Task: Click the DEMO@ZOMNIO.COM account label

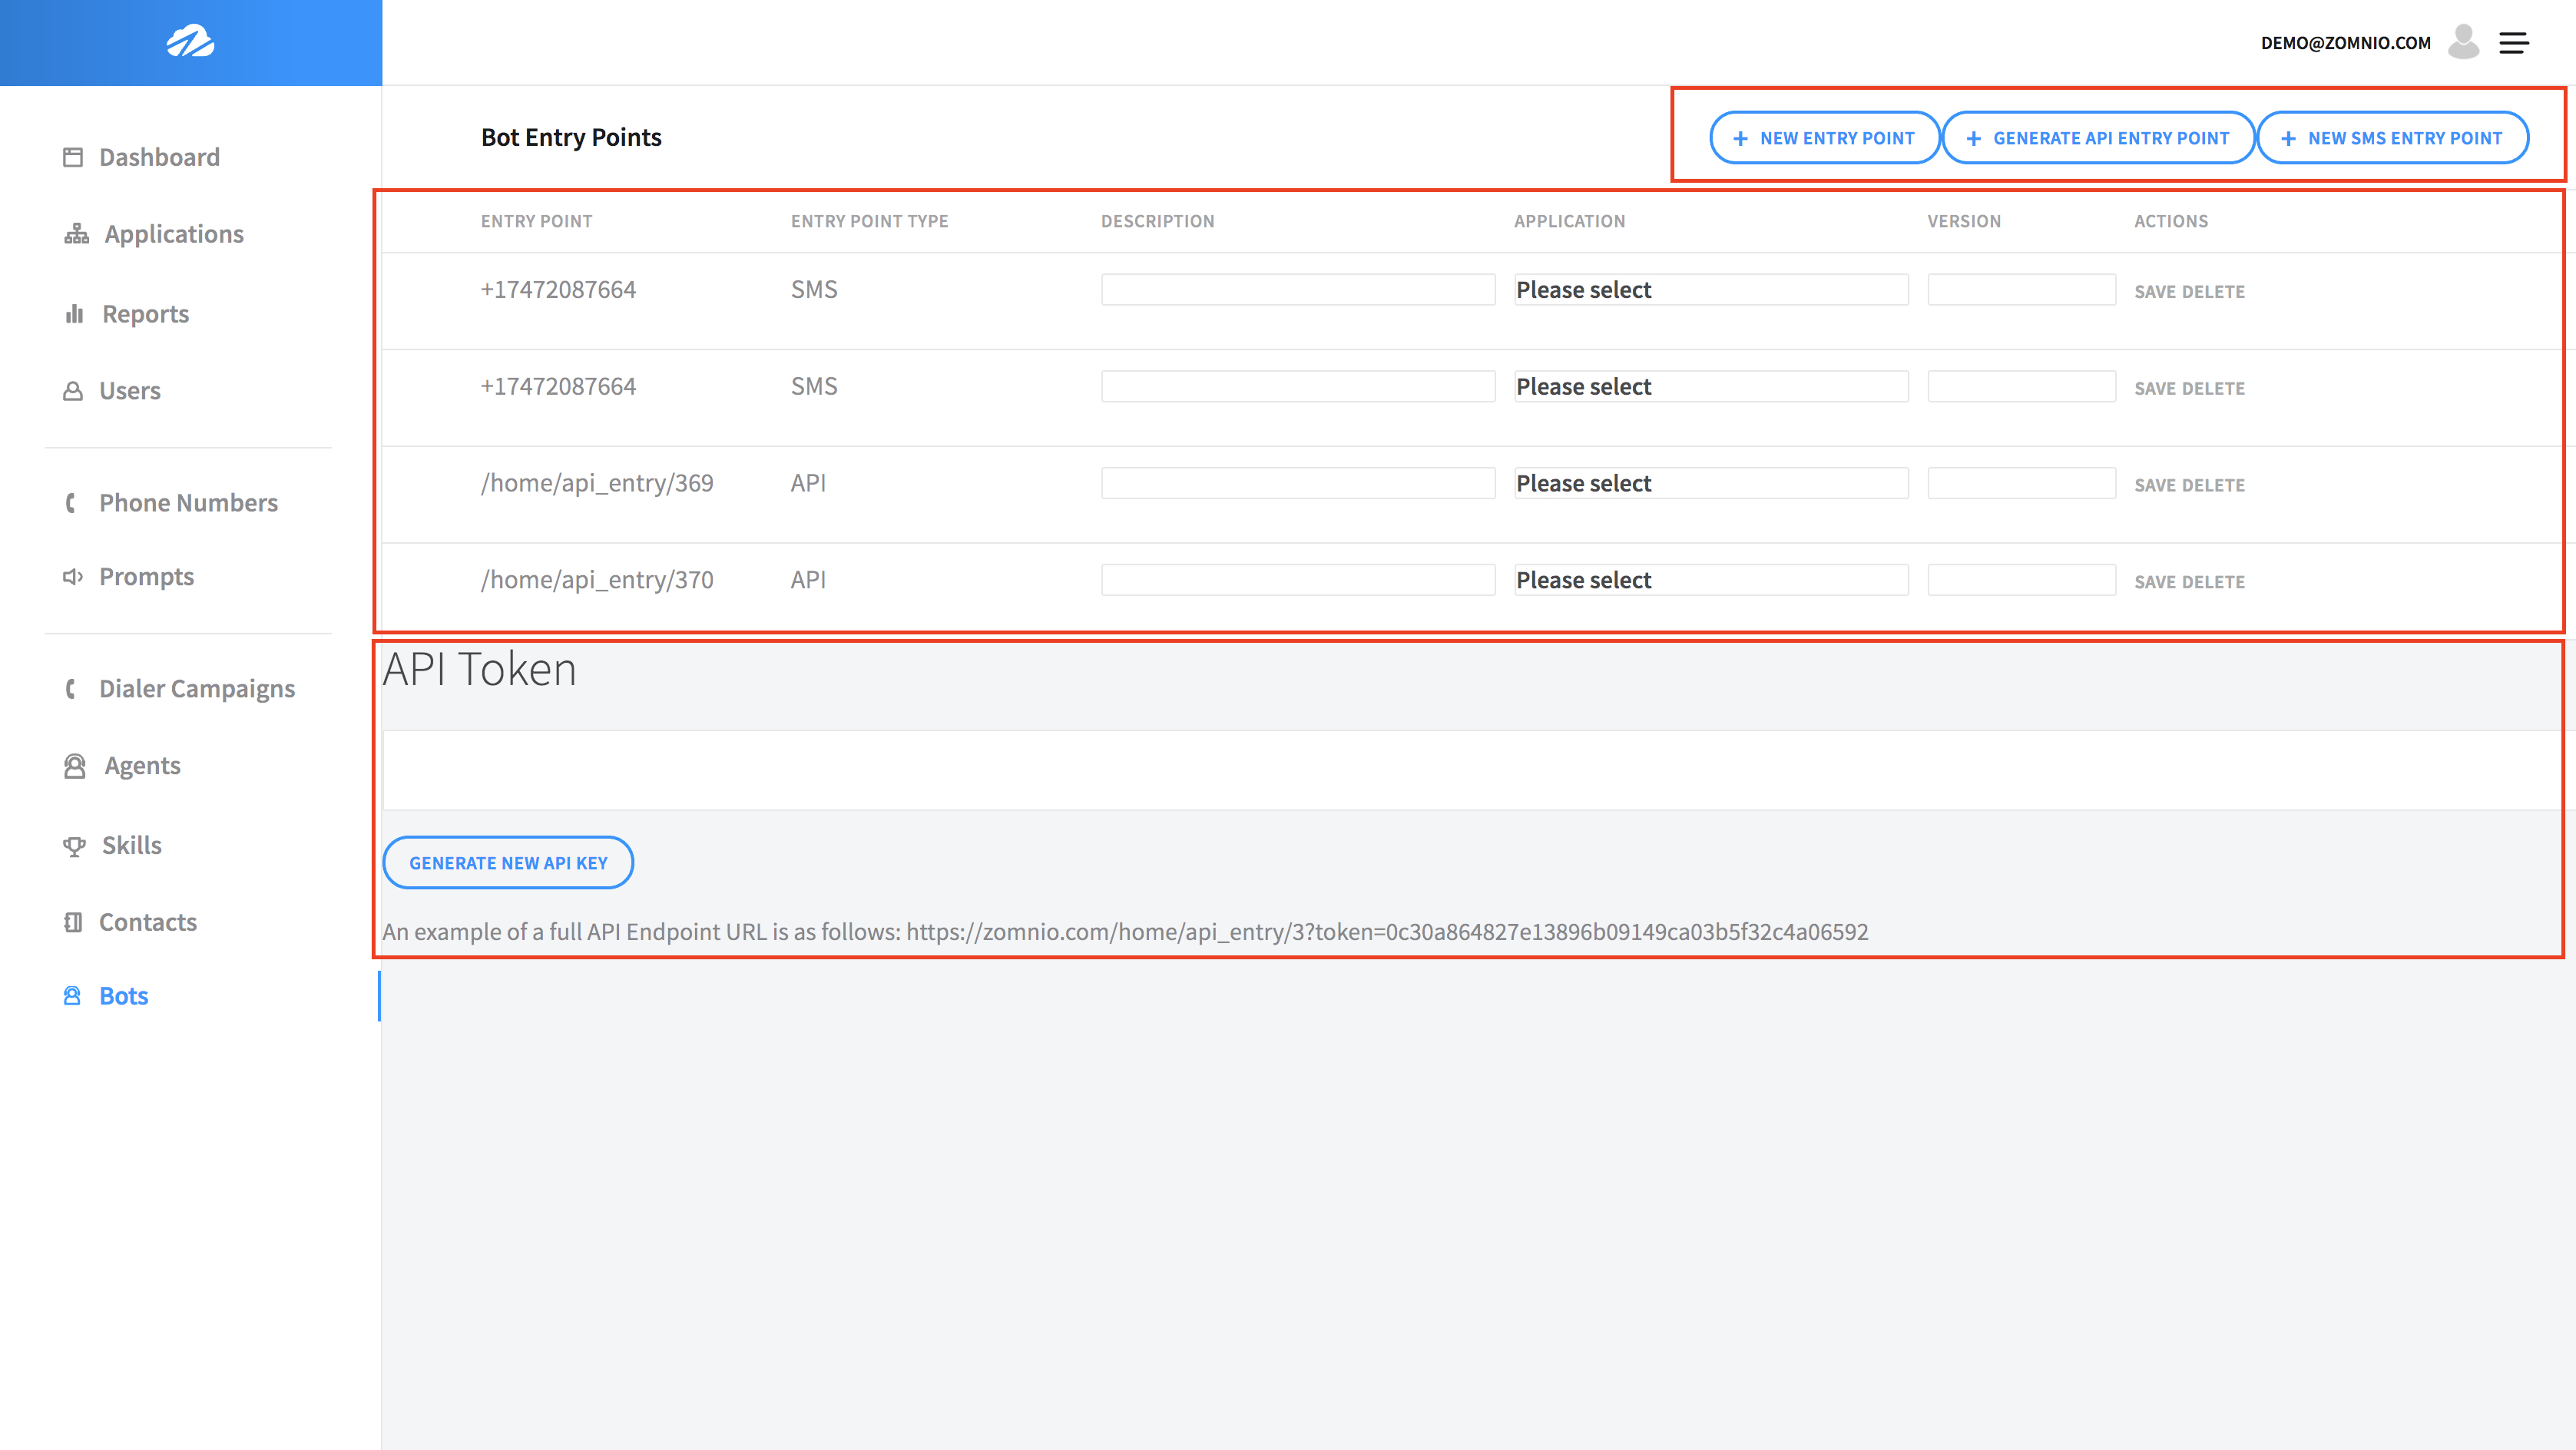Action: coord(2345,43)
